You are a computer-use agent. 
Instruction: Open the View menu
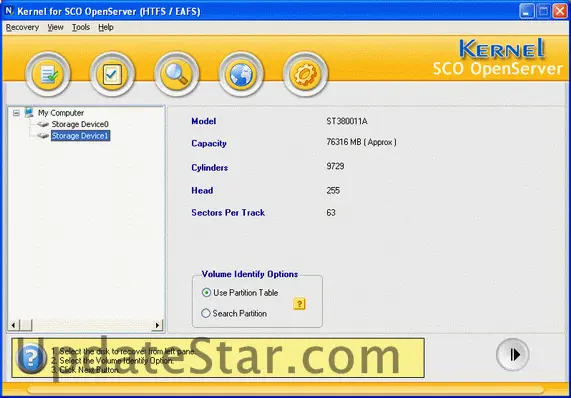(x=55, y=27)
